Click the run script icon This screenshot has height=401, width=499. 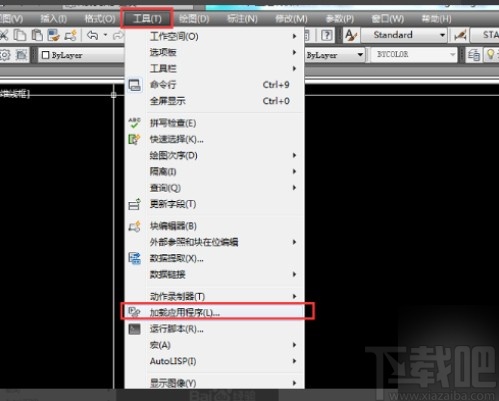135,329
